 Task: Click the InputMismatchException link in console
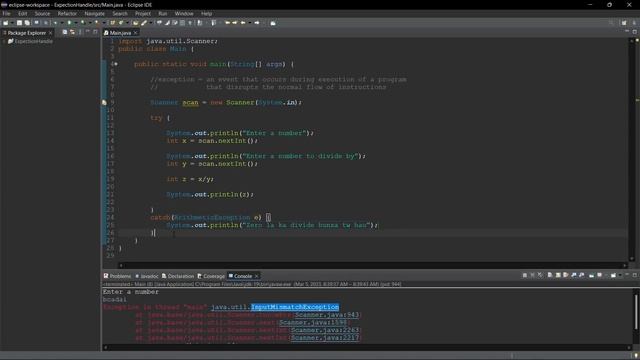(295, 307)
